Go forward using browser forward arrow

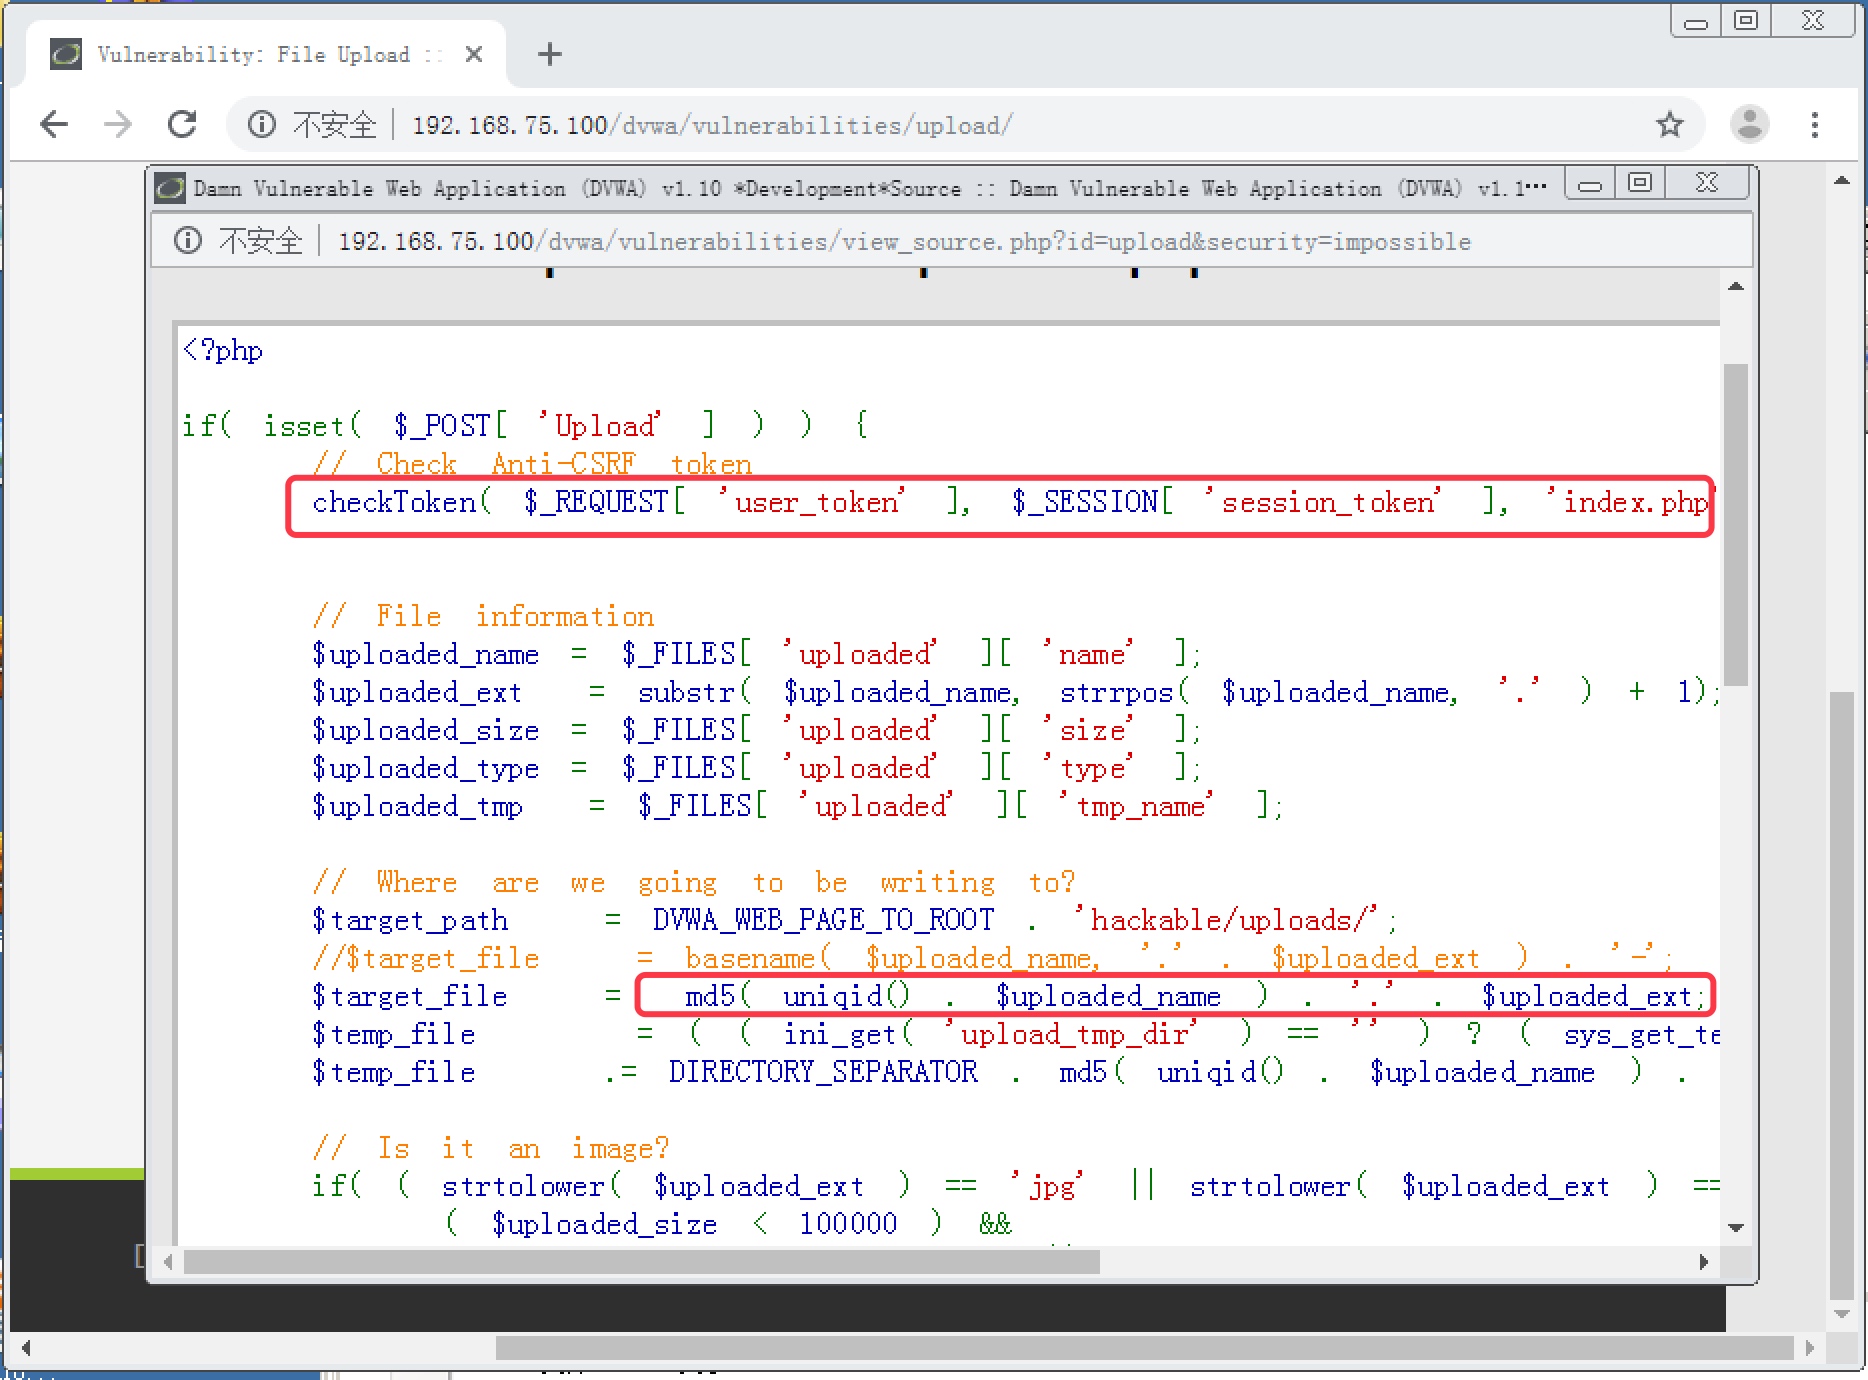click(x=118, y=125)
